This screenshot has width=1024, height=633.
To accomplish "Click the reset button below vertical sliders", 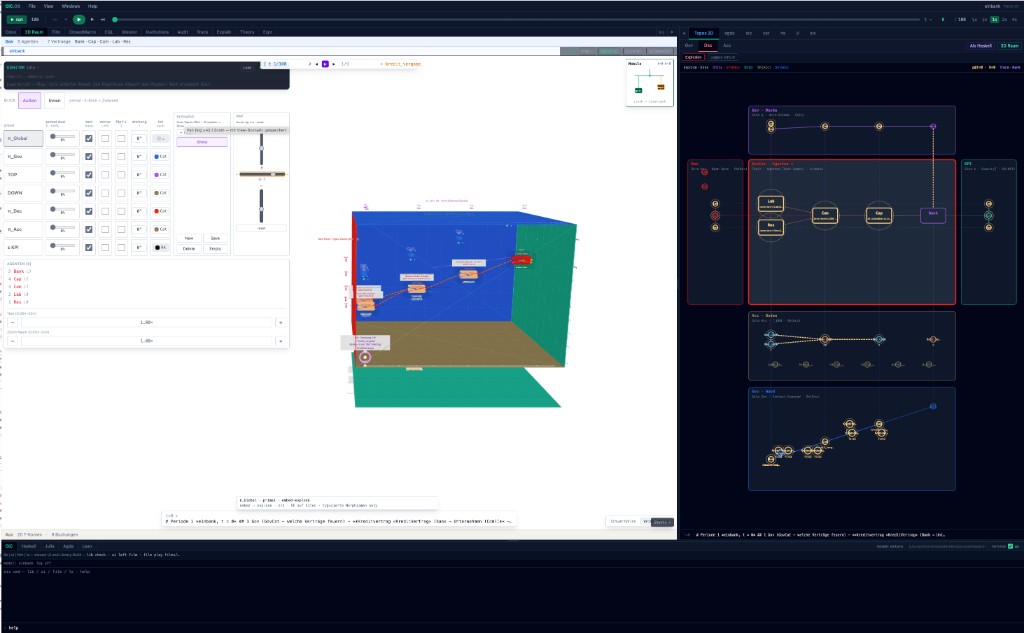I will pyautogui.click(x=261, y=229).
